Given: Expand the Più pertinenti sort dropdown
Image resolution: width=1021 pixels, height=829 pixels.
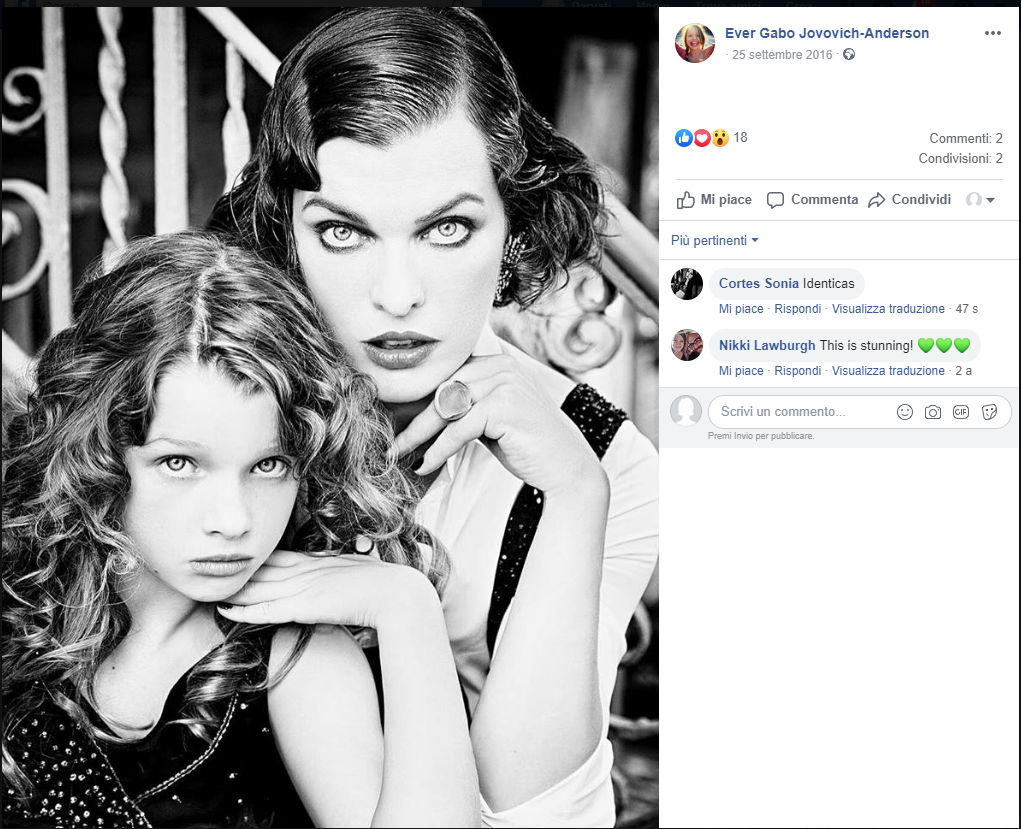Looking at the screenshot, I should point(715,241).
